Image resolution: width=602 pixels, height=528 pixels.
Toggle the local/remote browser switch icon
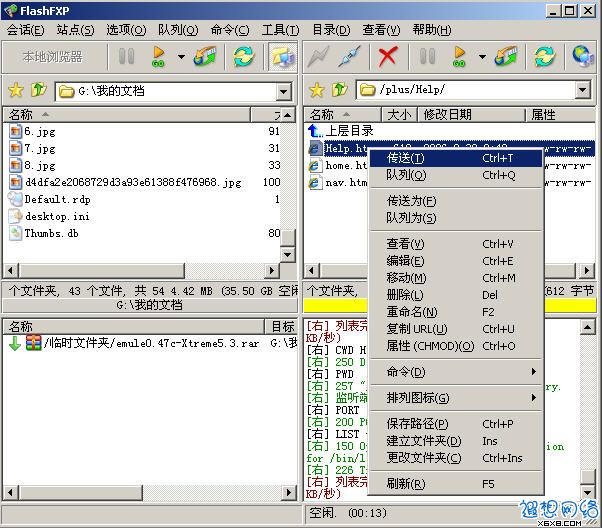[283, 57]
